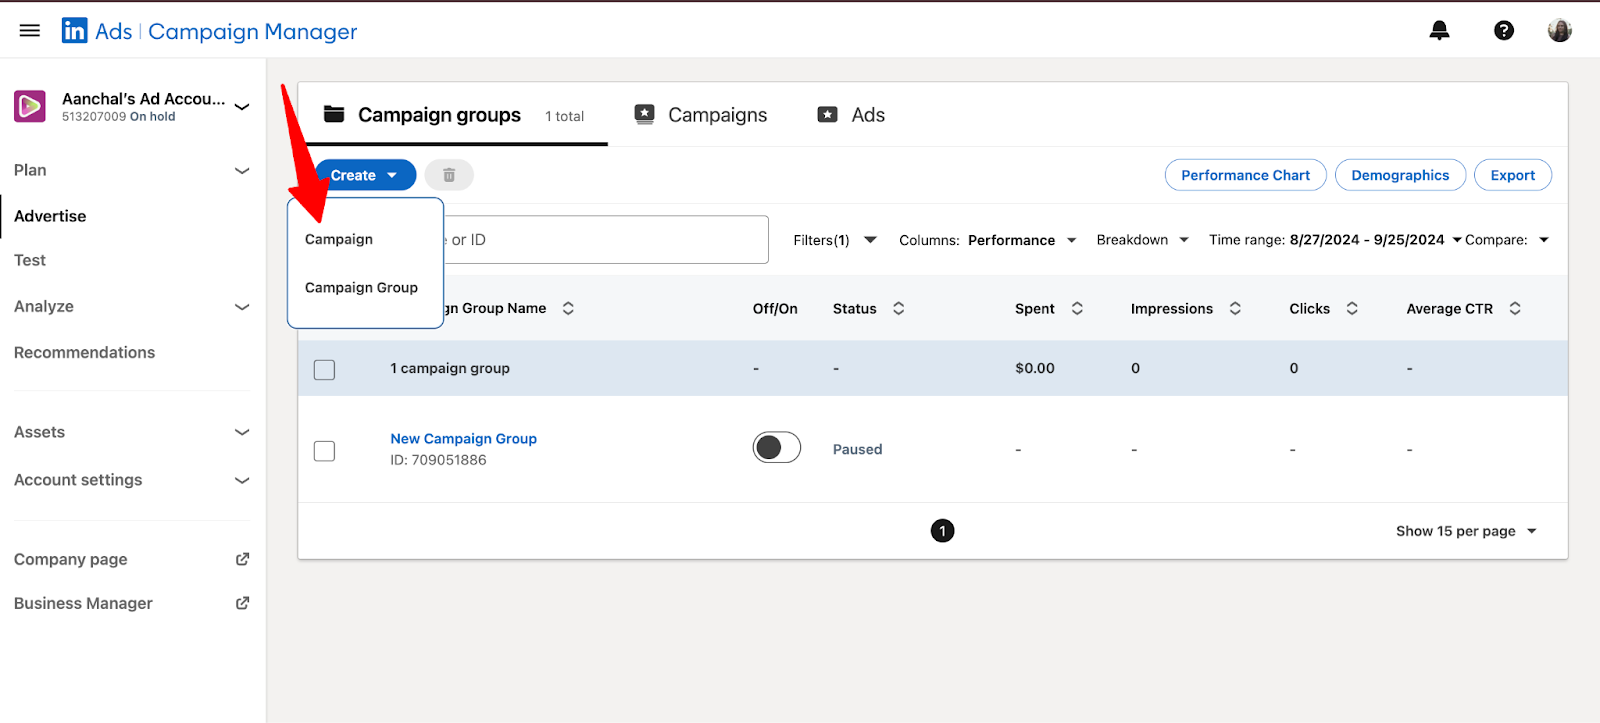
Task: Click the help question mark icon
Action: 1503,30
